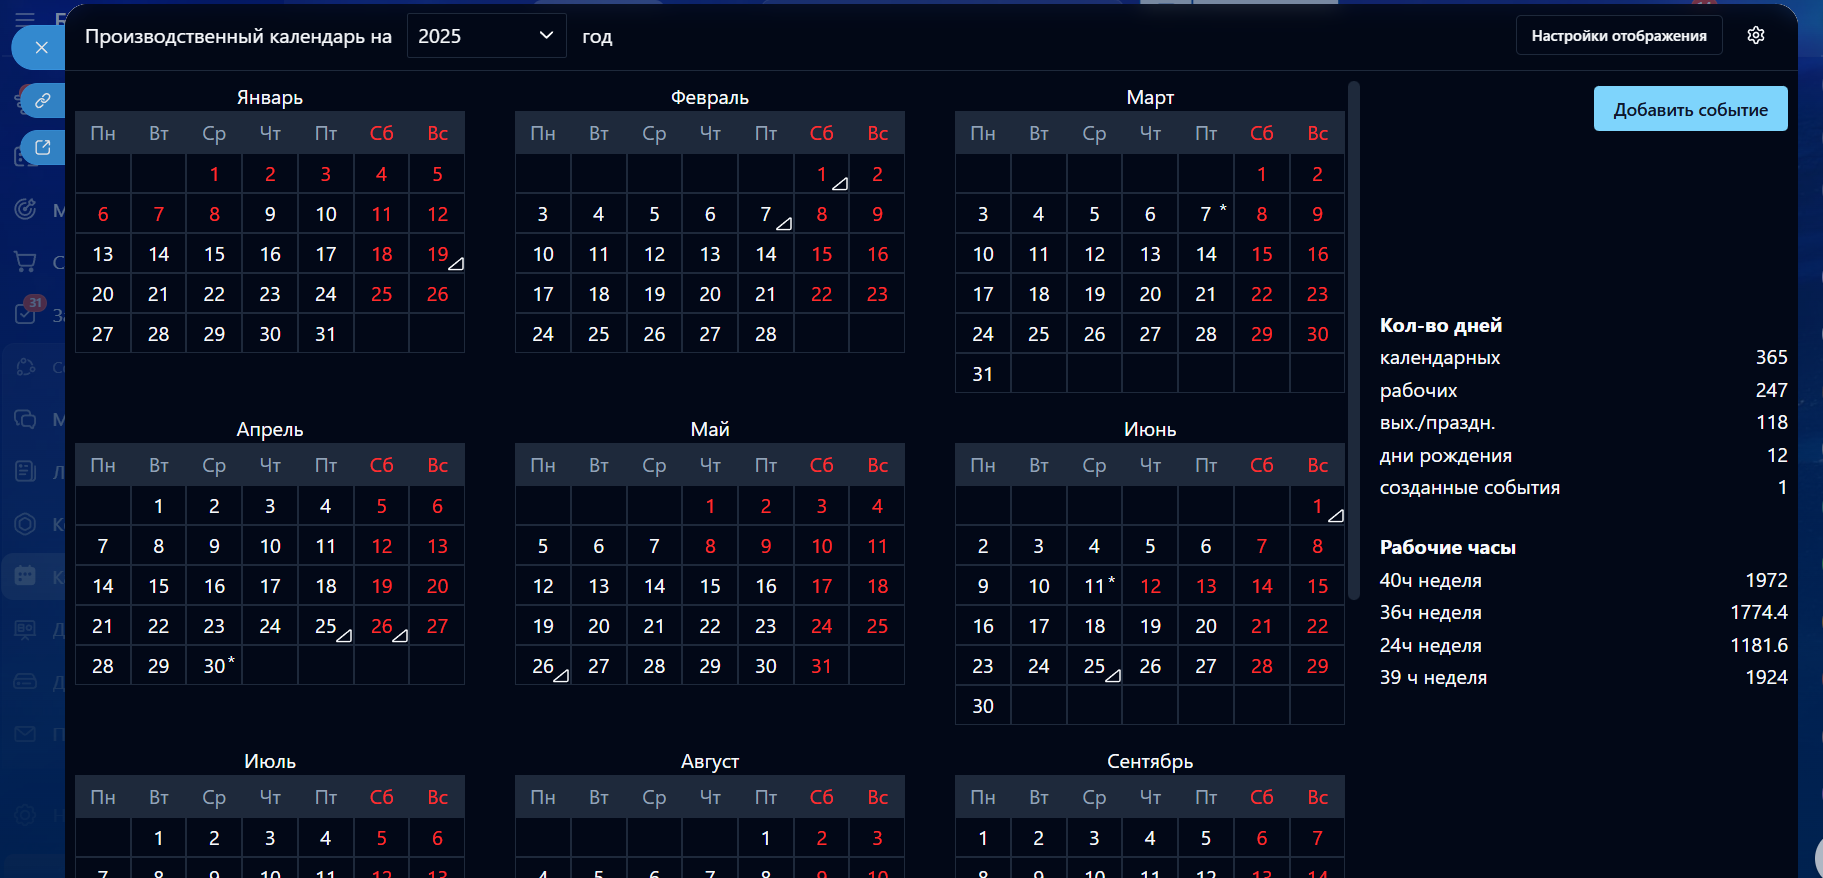Screen dimensions: 1823x878
Task: Select August 1 in the calendar
Action: click(766, 838)
